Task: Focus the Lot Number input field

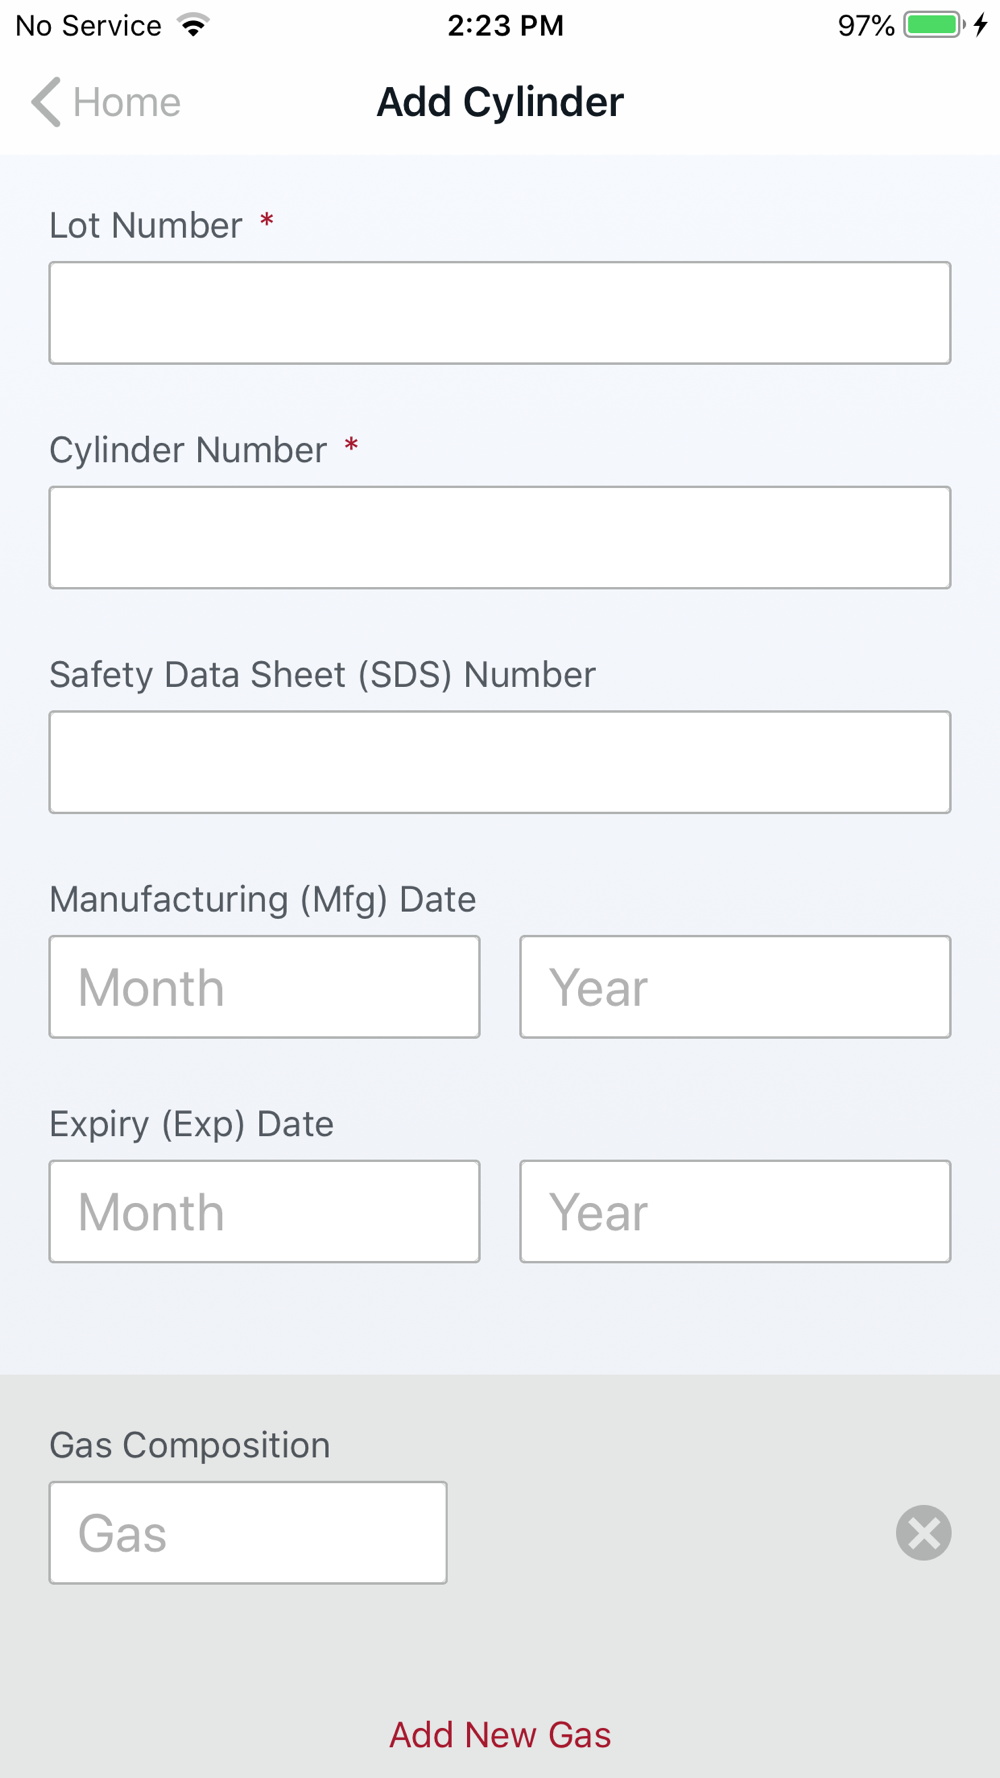Action: [x=500, y=313]
